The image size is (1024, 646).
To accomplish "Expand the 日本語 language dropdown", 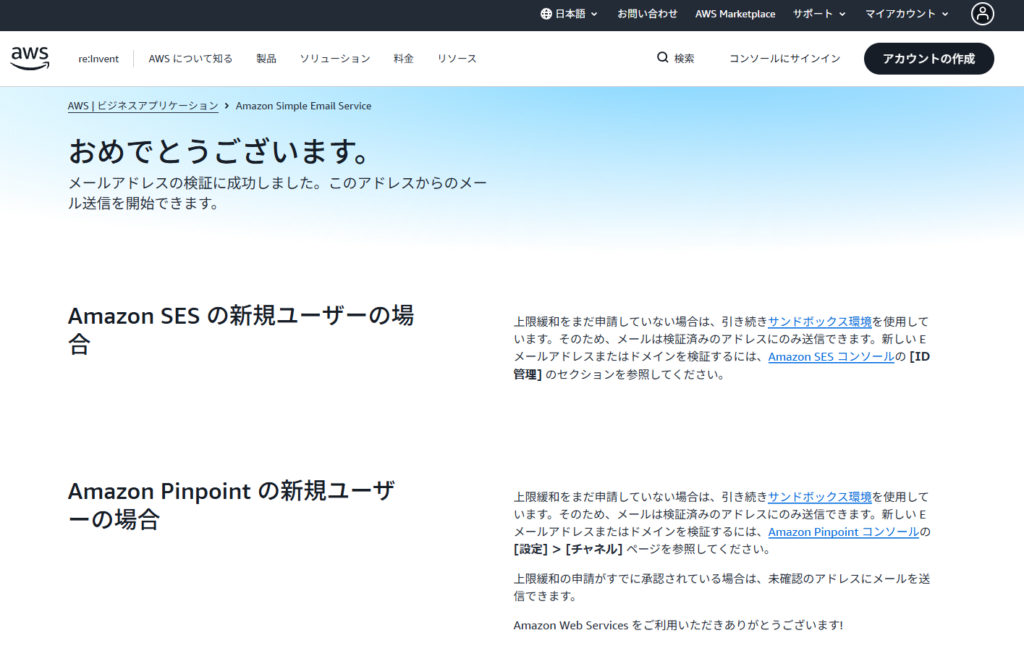I will click(569, 14).
